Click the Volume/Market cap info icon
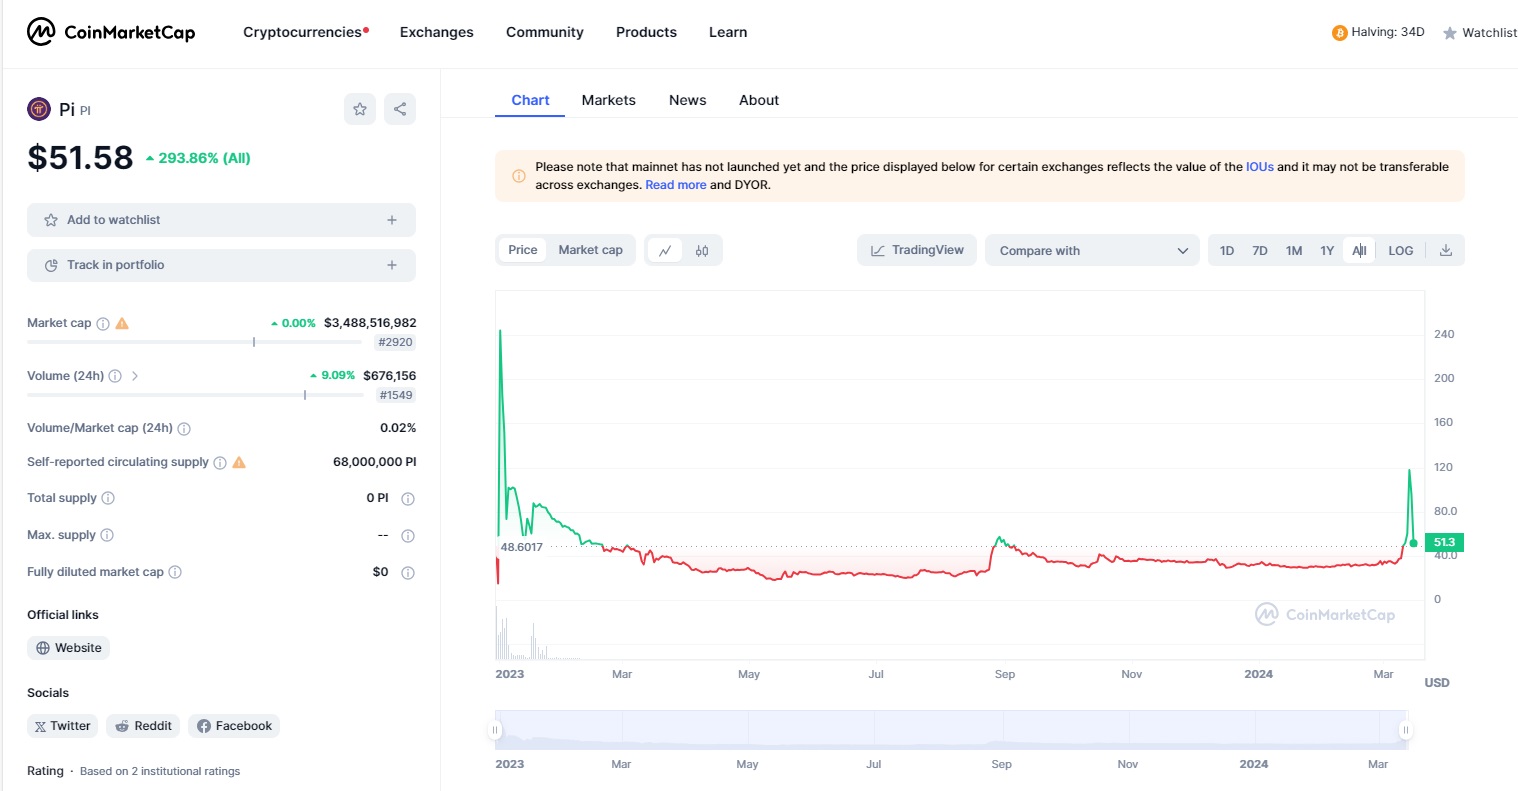The height and width of the screenshot is (791, 1518). [184, 429]
